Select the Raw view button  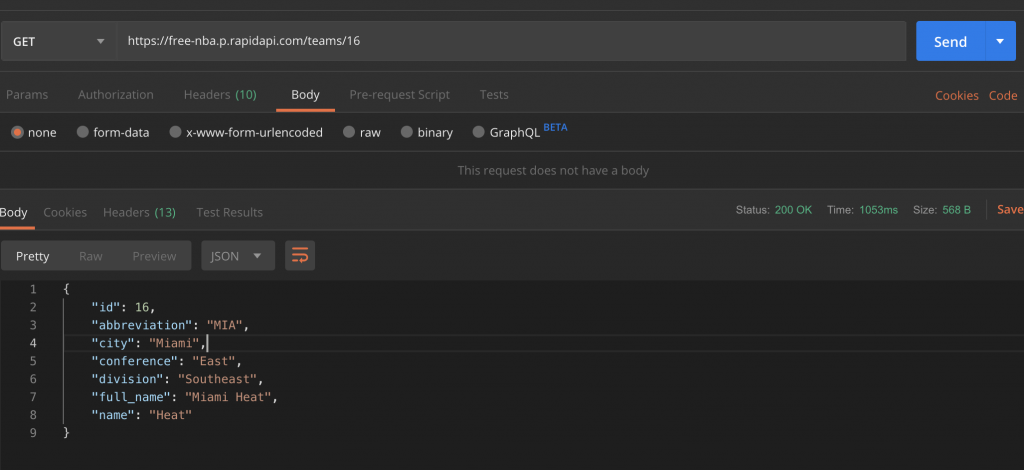(x=91, y=256)
